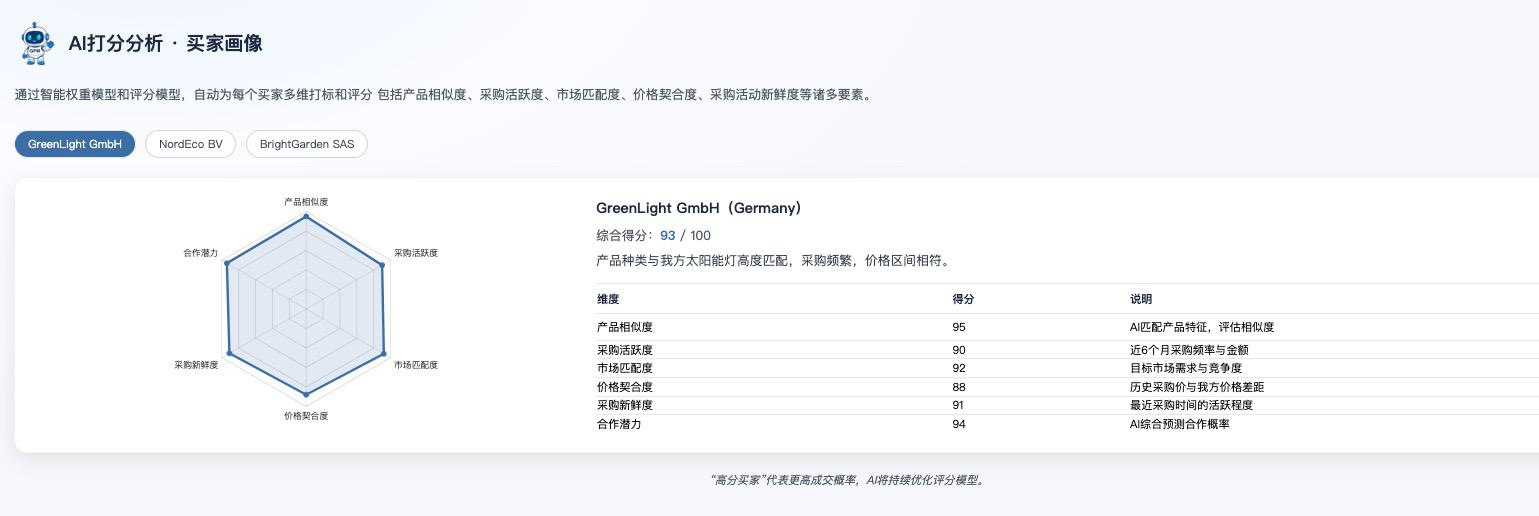This screenshot has height=516, width=1539.
Task: Click the 说明 column header in table
Action: click(x=1141, y=299)
